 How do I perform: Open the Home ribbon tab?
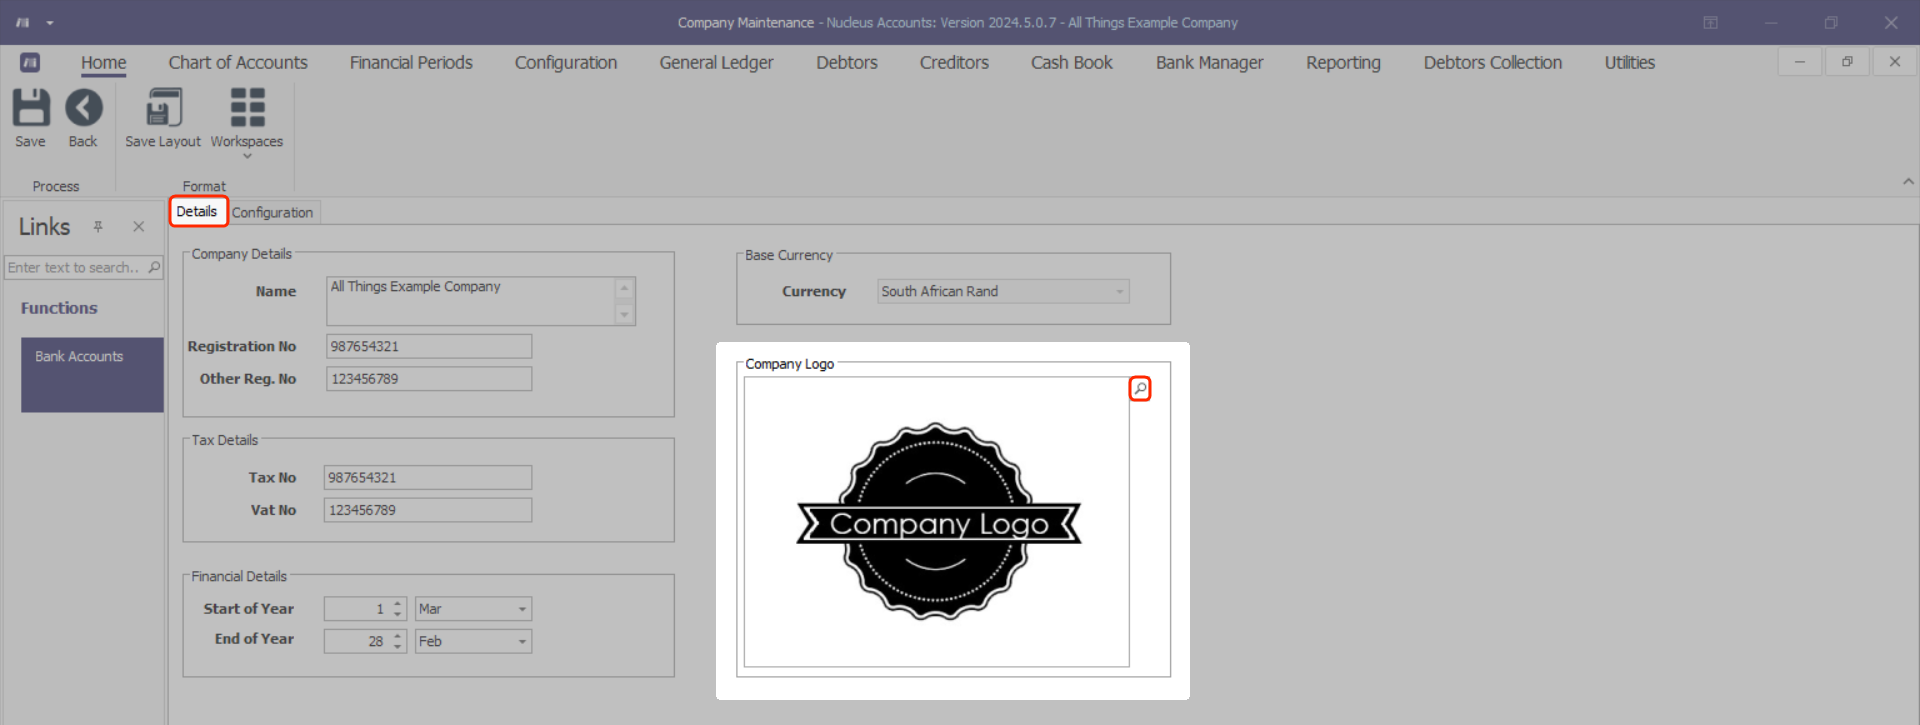click(x=104, y=62)
